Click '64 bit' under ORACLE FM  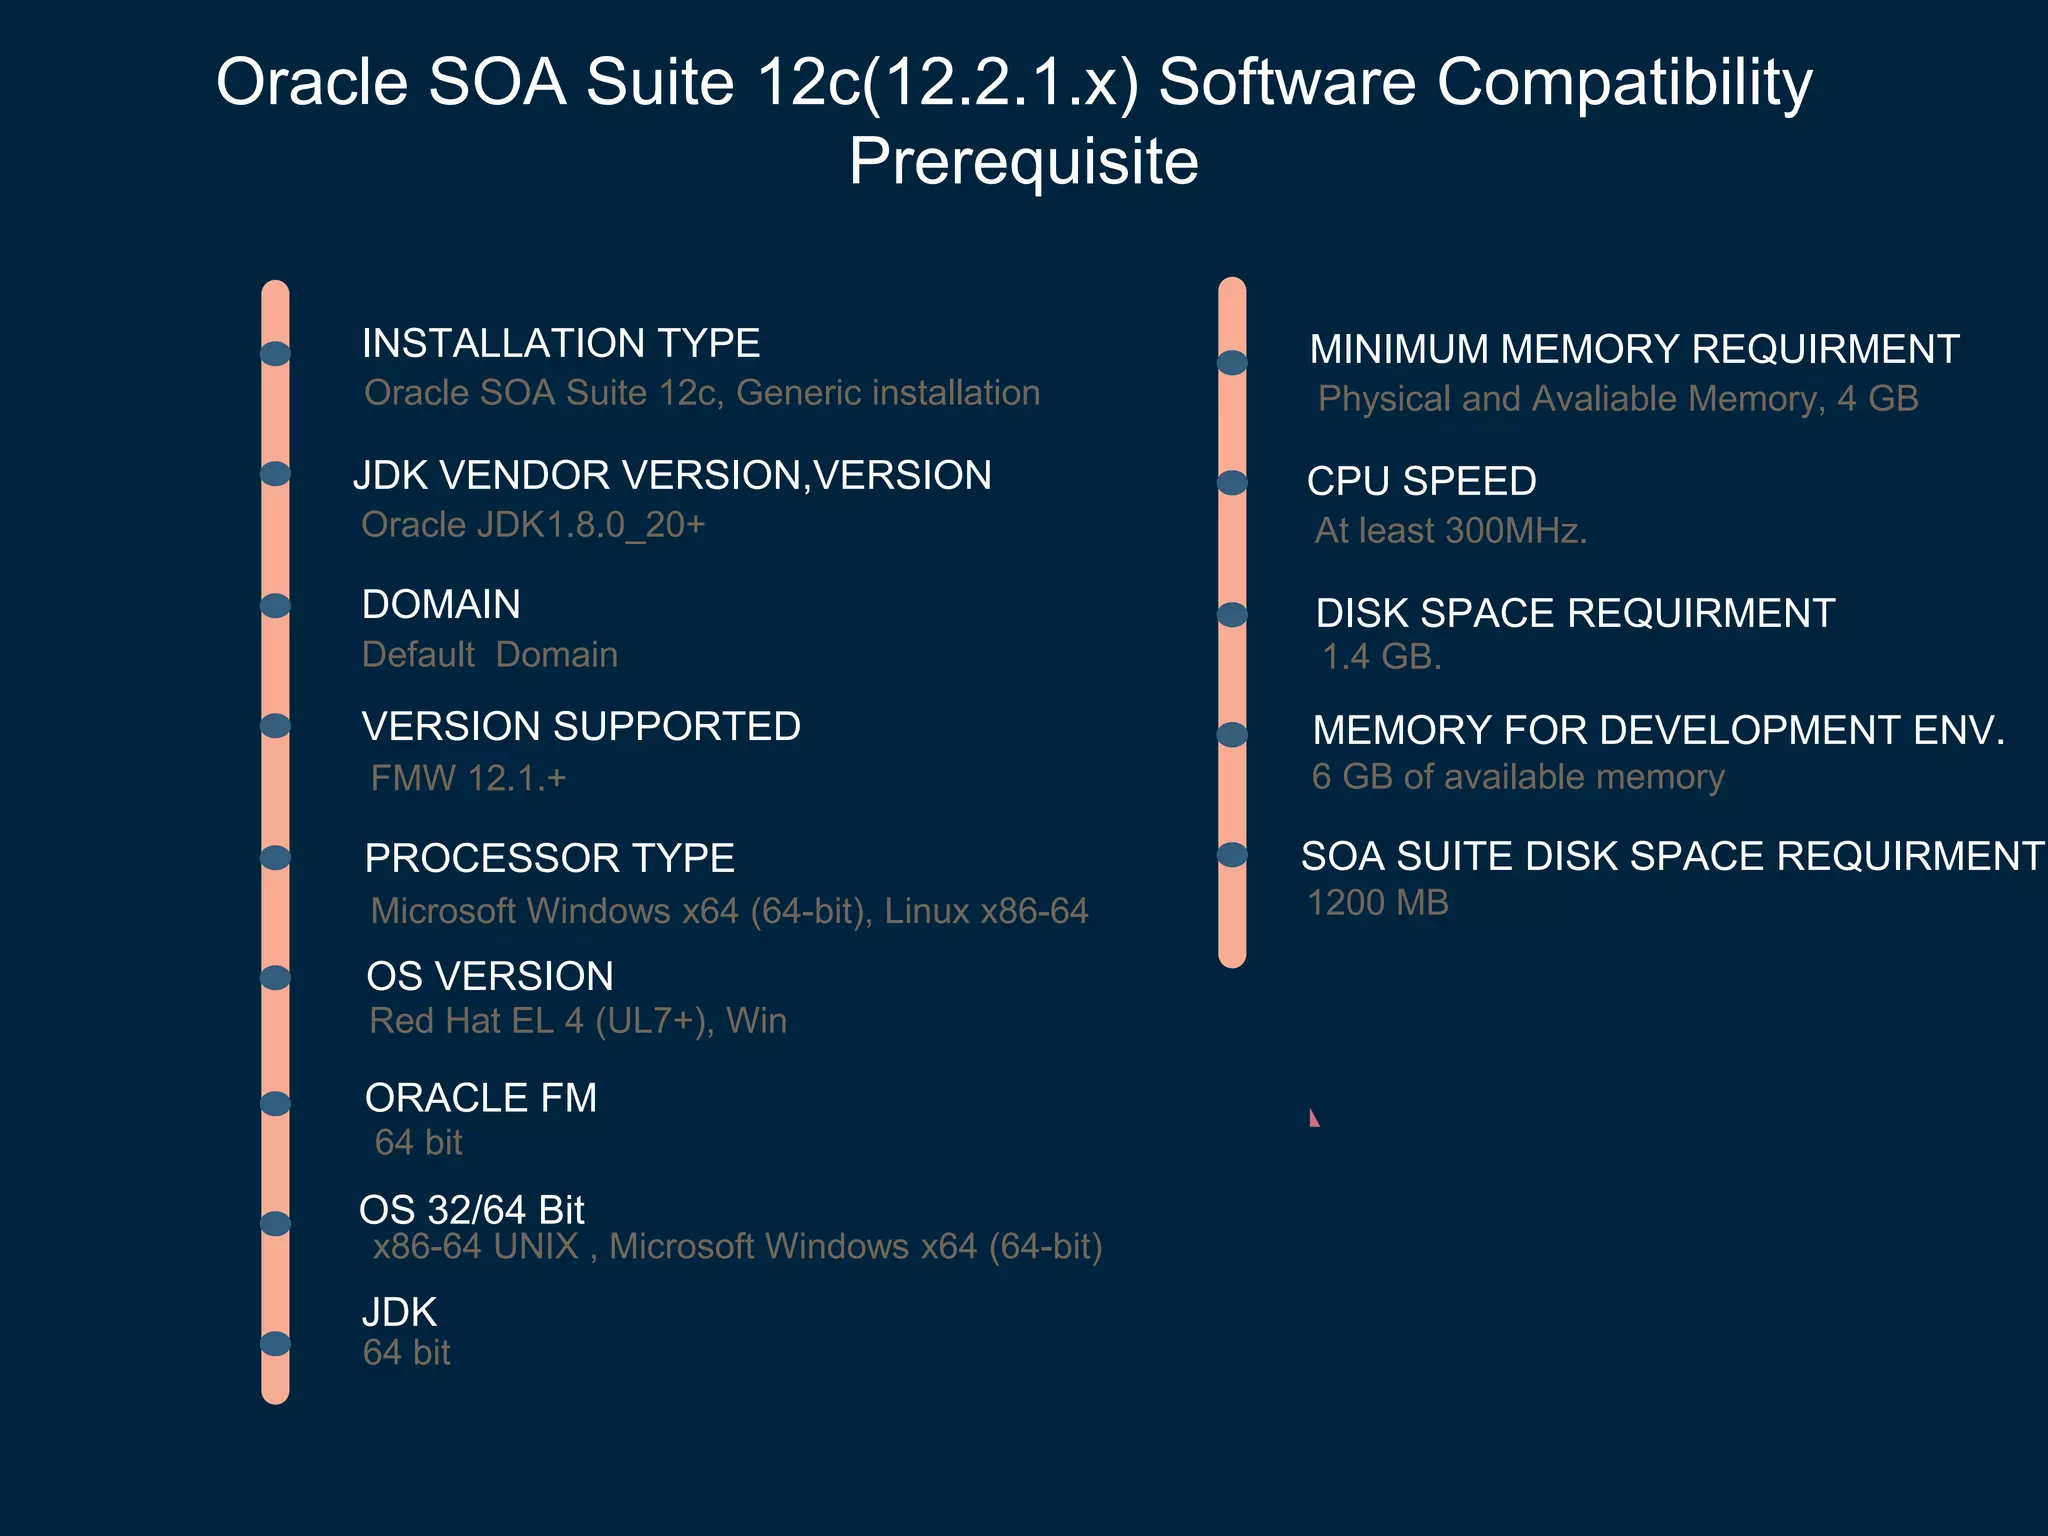(x=419, y=1143)
